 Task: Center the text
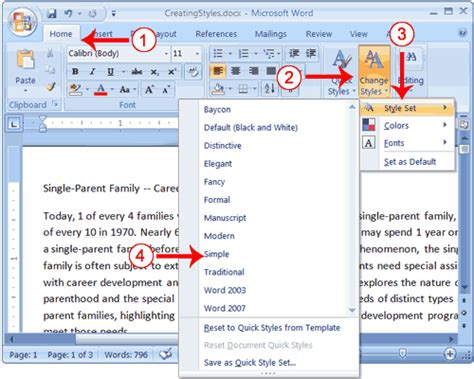pos(236,71)
